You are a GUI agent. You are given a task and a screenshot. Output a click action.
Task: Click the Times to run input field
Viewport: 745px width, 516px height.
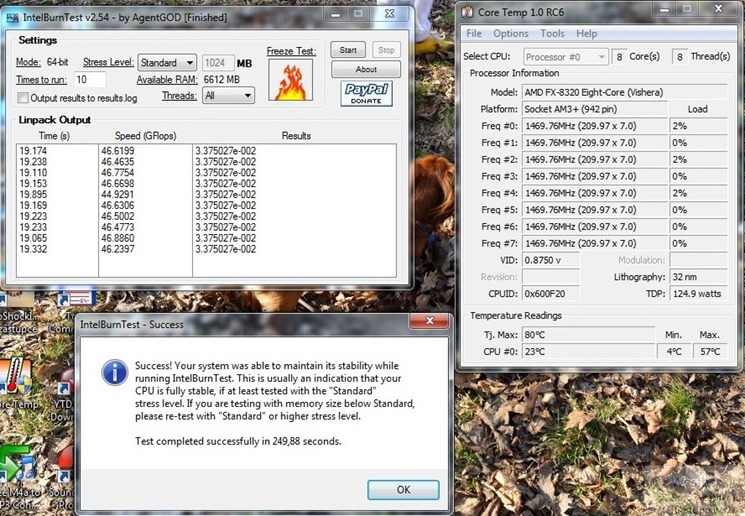(89, 79)
